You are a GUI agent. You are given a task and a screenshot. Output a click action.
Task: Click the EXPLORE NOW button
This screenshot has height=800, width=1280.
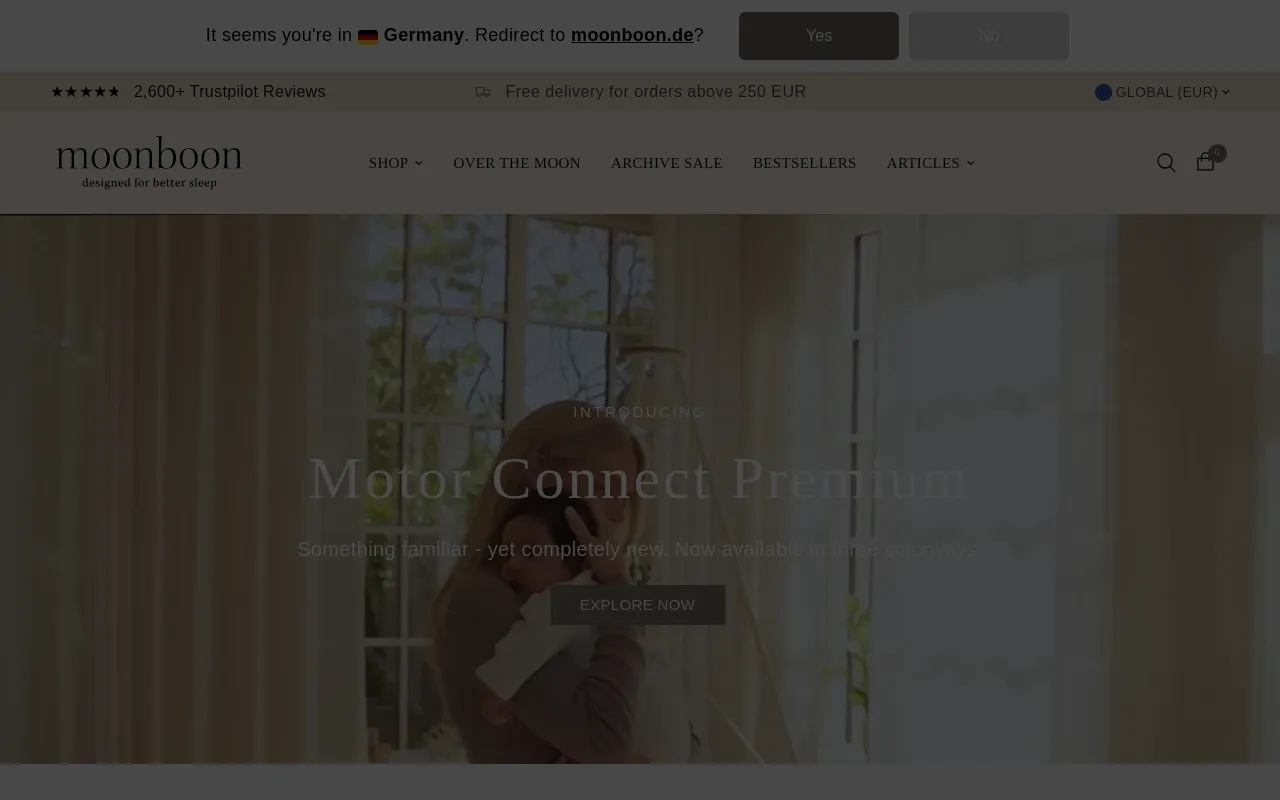638,605
